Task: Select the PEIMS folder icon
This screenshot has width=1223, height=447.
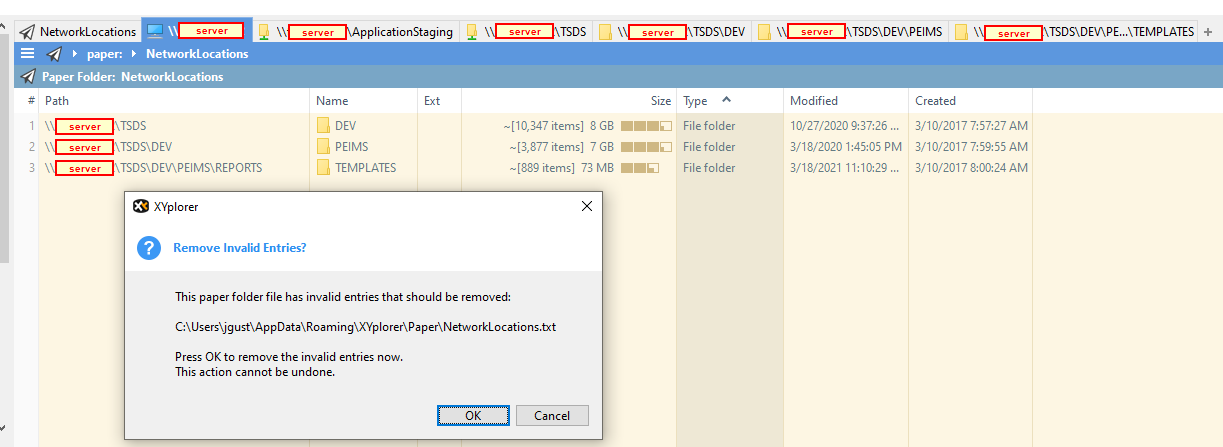Action: coord(324,147)
